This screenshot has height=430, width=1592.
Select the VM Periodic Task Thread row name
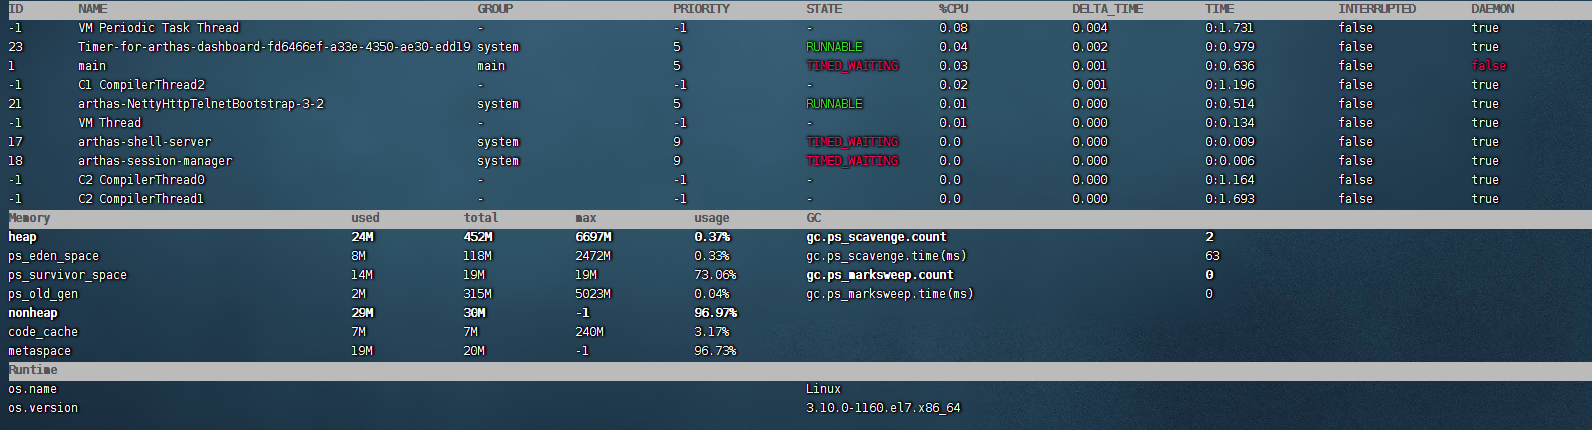(158, 28)
